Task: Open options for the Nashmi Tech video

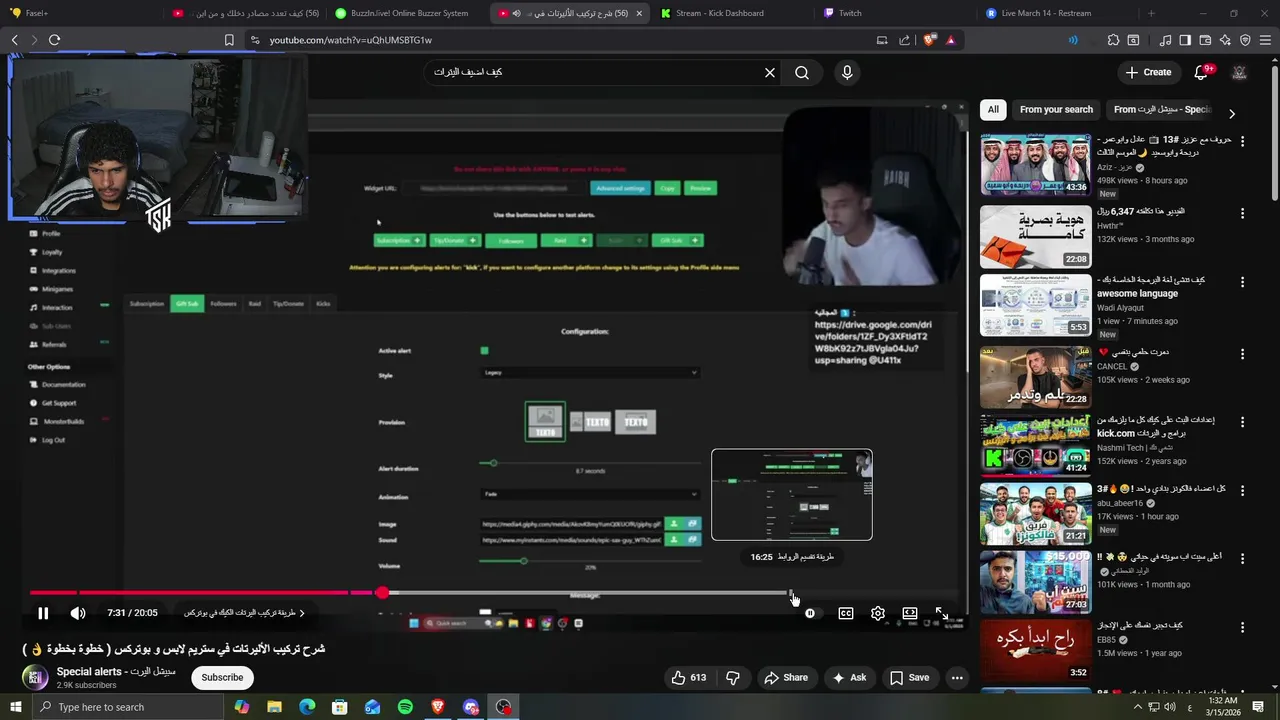Action: click(x=1243, y=423)
